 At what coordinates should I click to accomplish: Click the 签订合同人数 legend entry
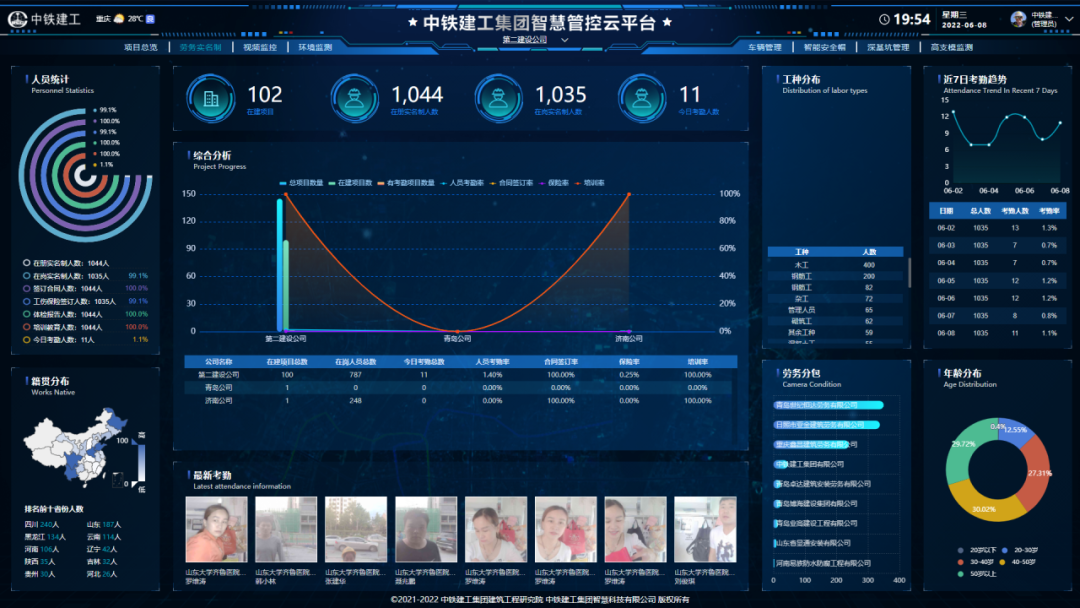[x=85, y=289]
